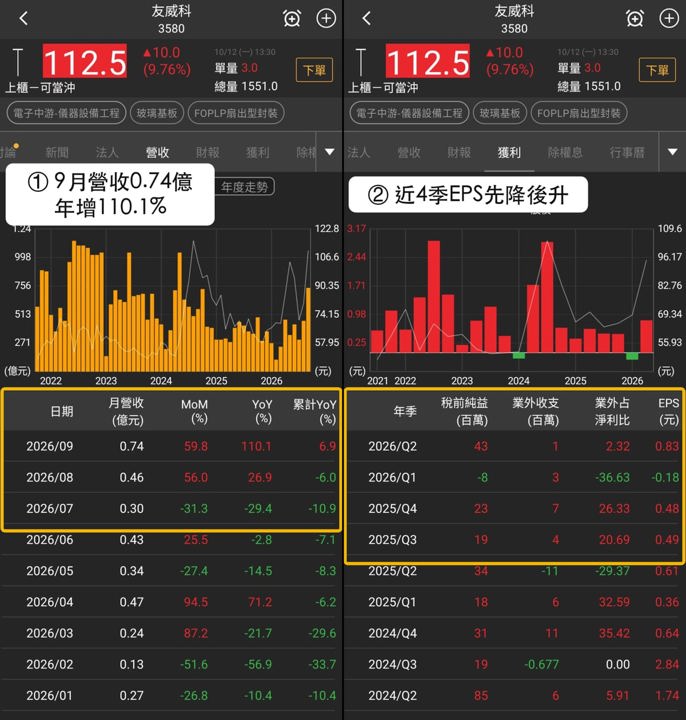Place order with 下單 in left panel
The height and width of the screenshot is (720, 686).
[x=315, y=70]
